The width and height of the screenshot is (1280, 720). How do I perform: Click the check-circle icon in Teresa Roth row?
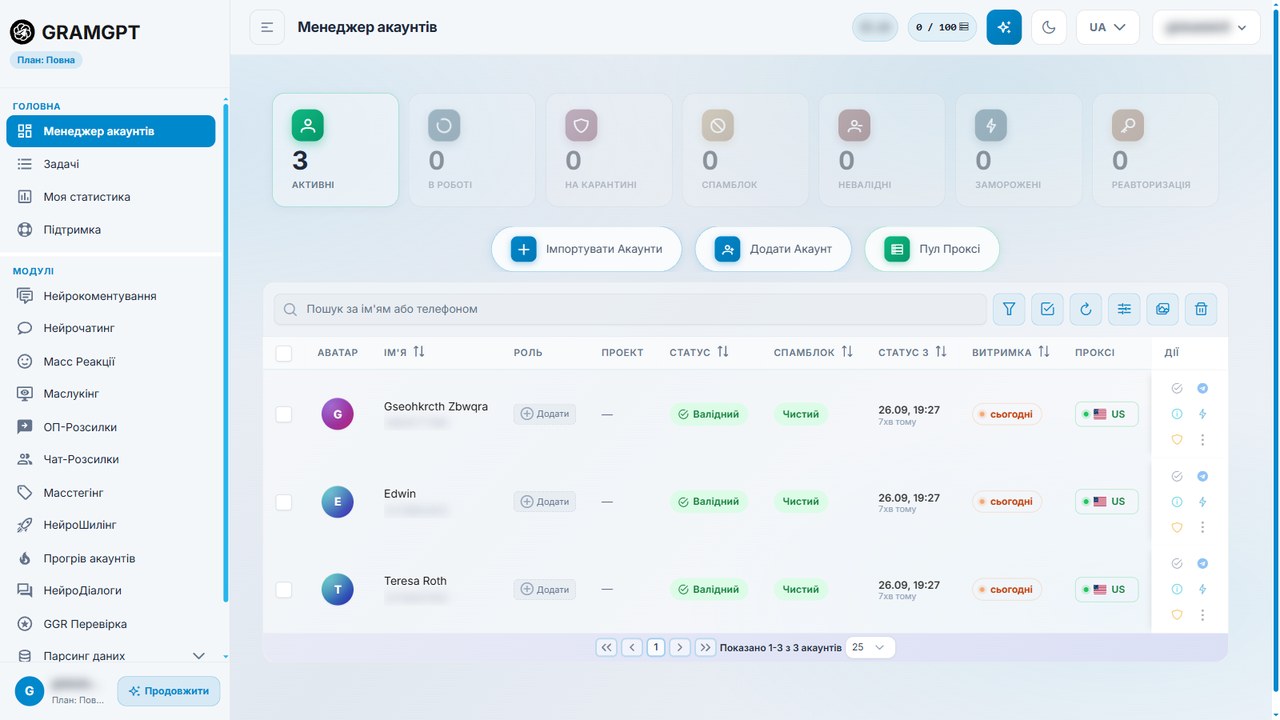pos(1177,564)
